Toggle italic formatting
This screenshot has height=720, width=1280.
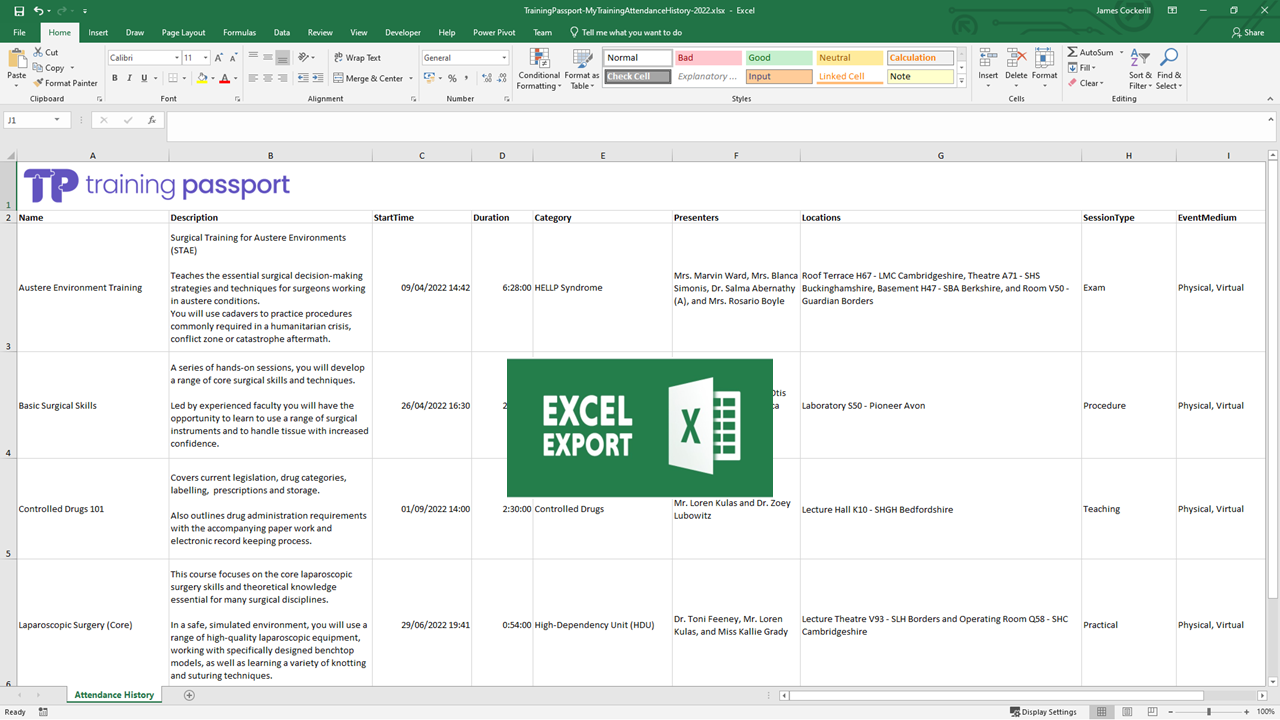pyautogui.click(x=129, y=78)
